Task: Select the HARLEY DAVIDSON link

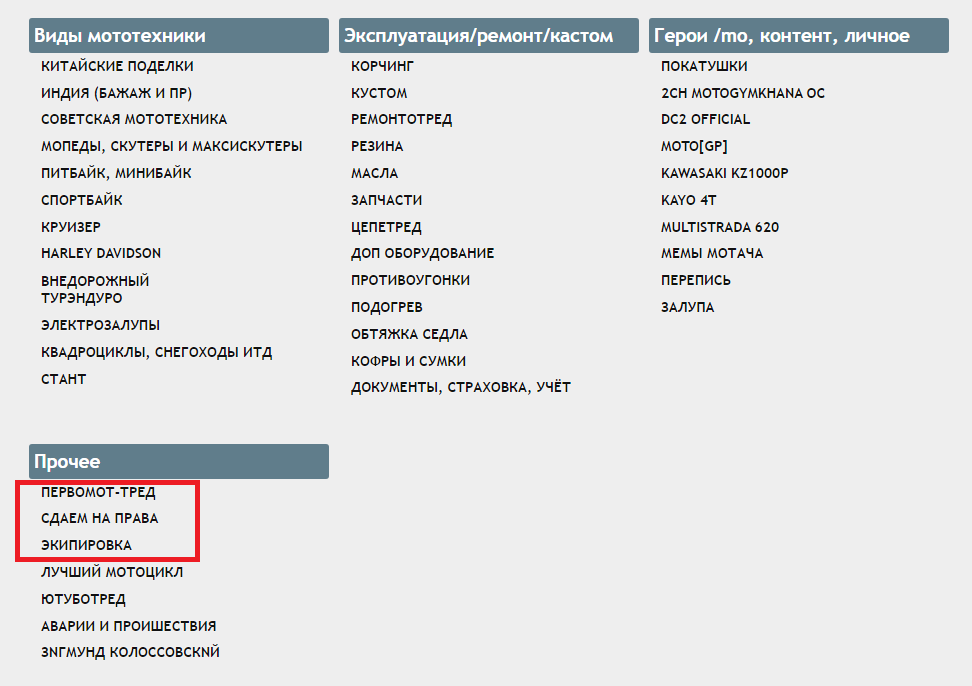Action: pyautogui.click(x=101, y=254)
